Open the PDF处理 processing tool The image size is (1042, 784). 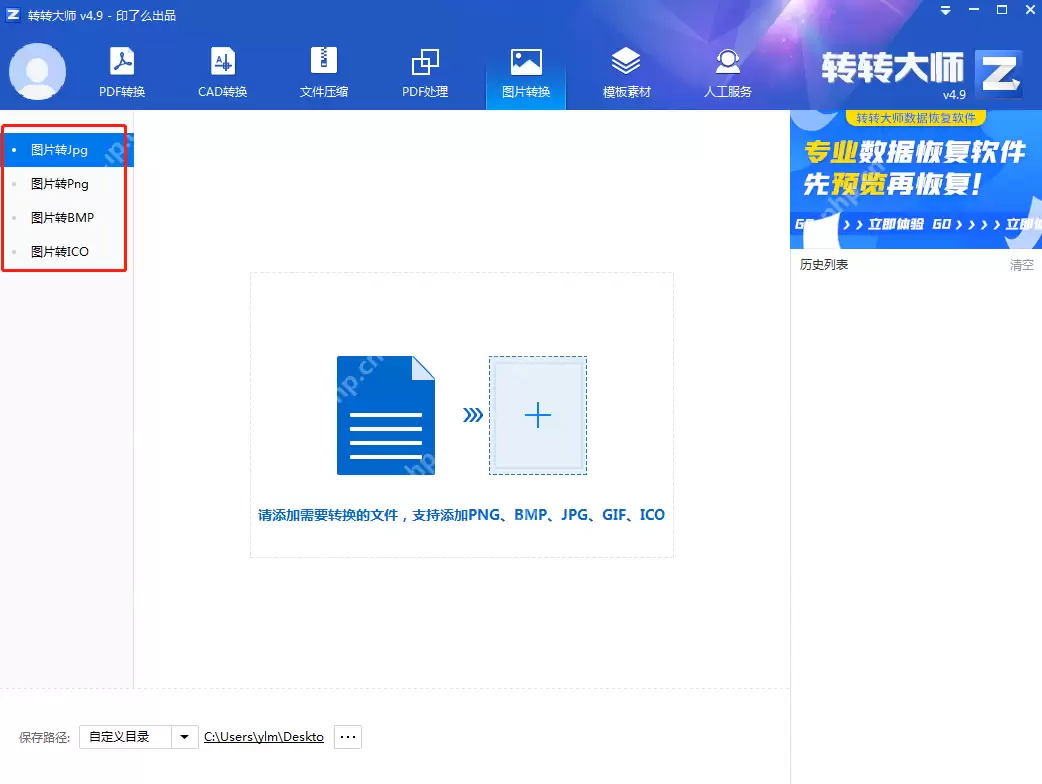click(425, 70)
